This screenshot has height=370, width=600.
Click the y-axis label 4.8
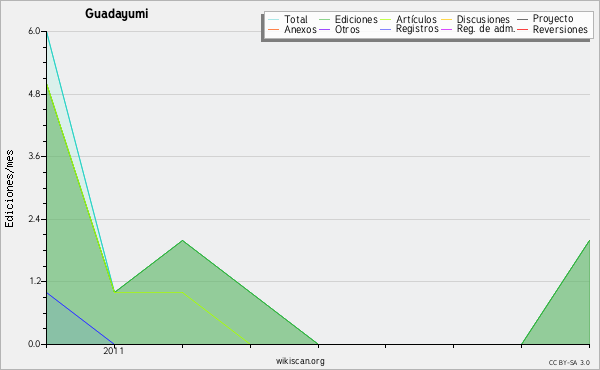tap(34, 94)
